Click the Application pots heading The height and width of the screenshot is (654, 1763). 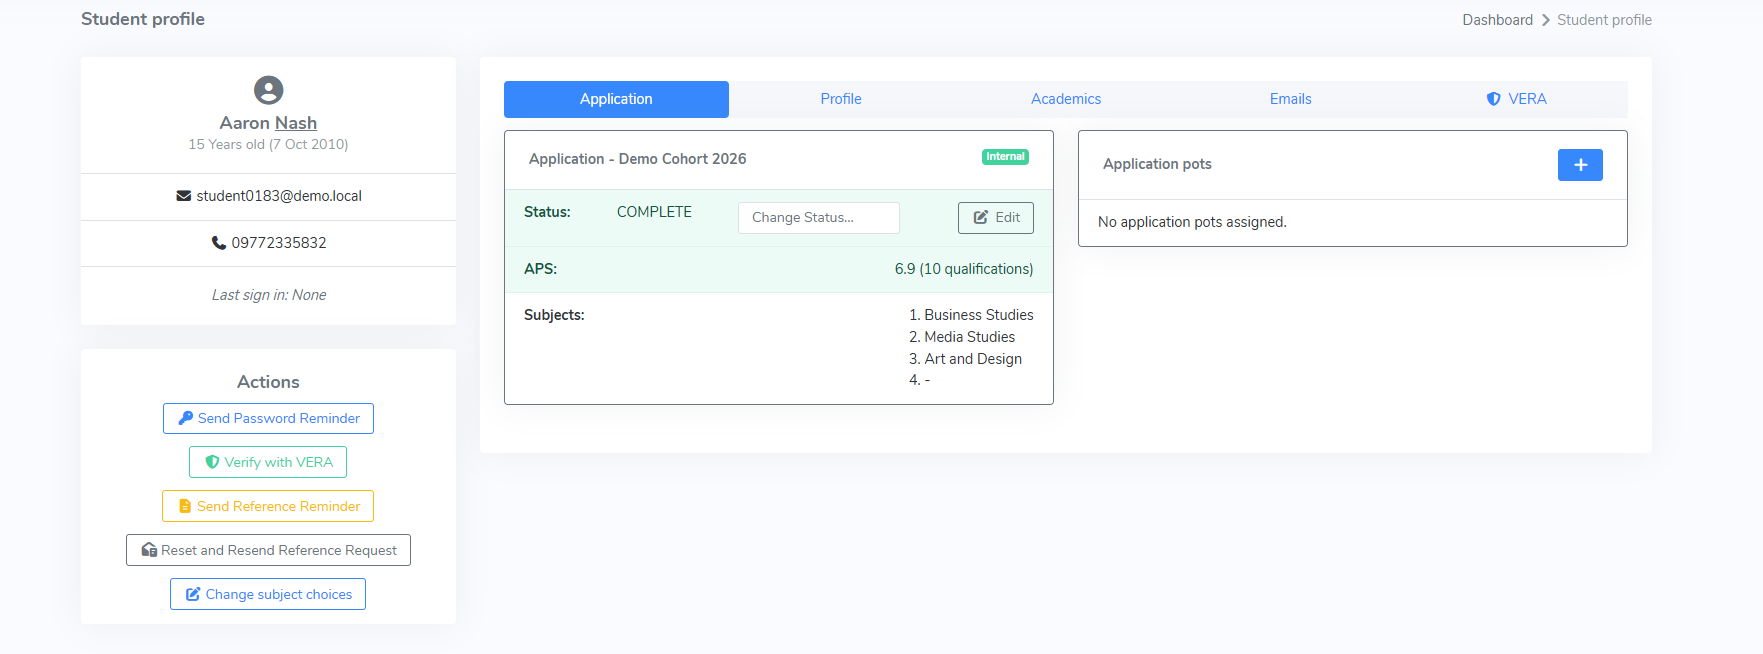[x=1157, y=164]
